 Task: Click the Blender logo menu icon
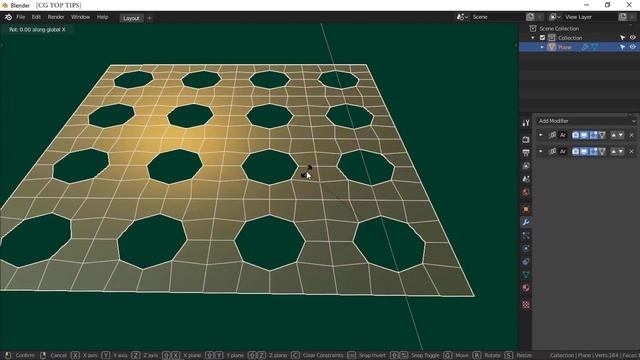pos(8,17)
